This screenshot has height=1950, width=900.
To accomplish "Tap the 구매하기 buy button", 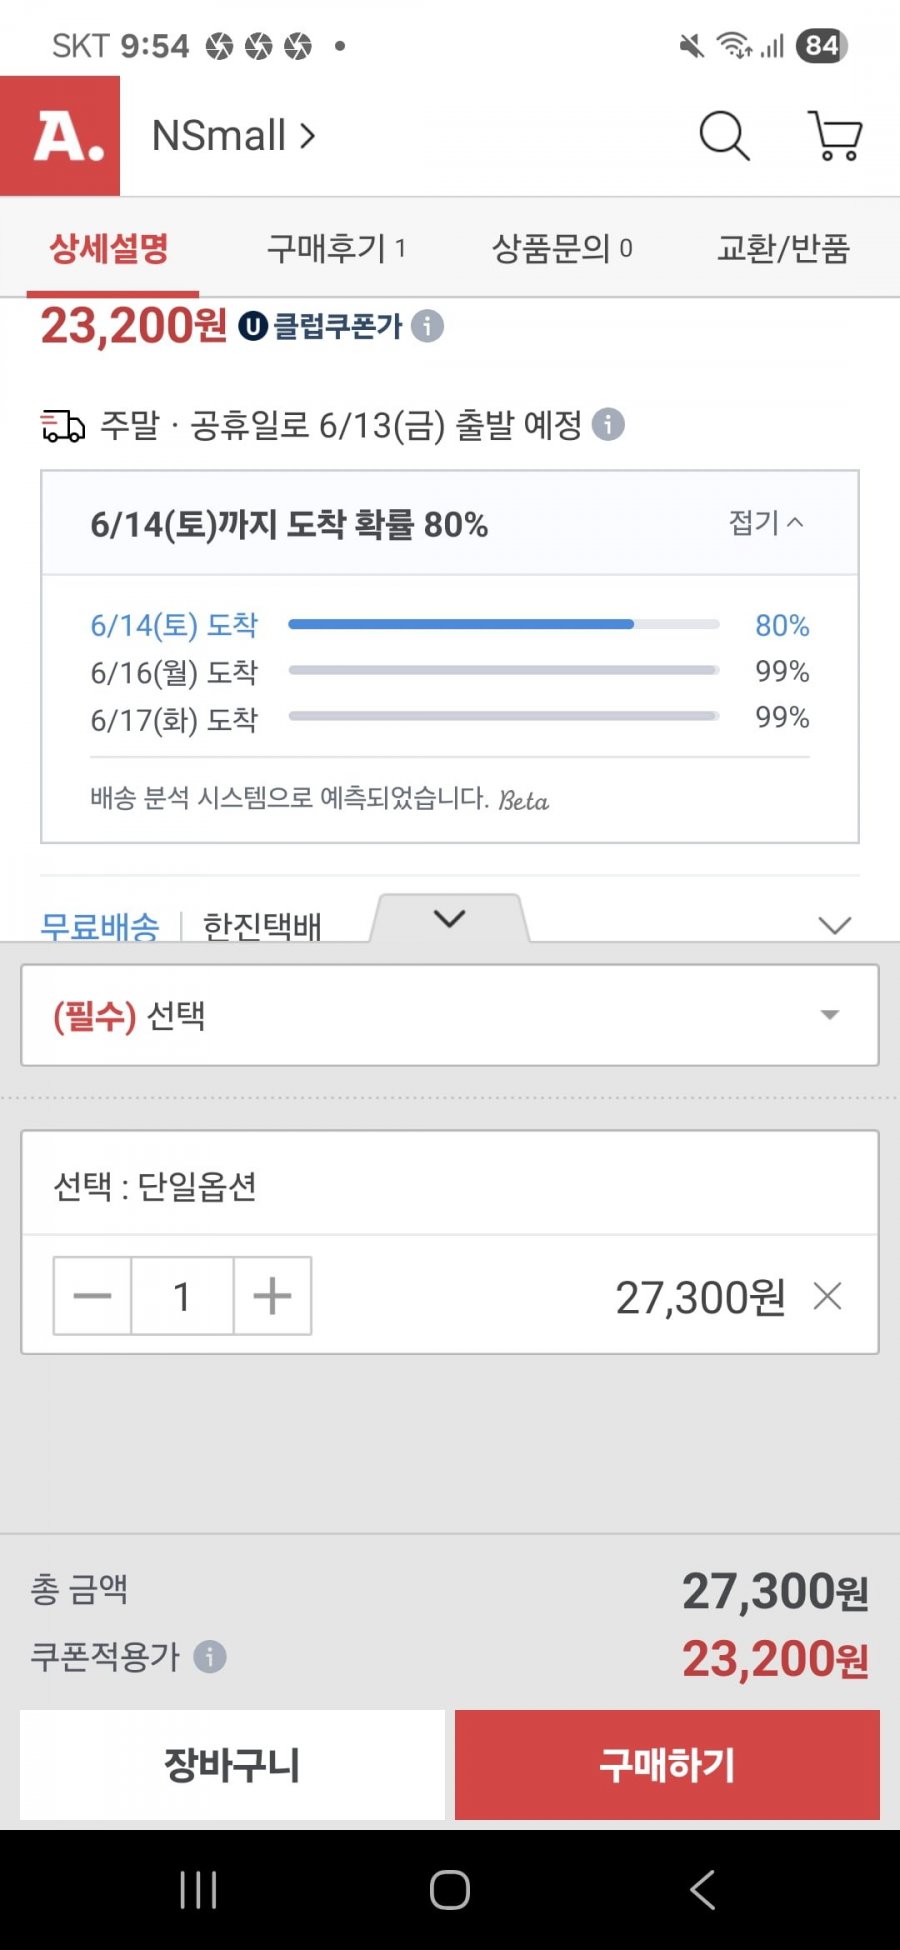I will [x=667, y=1765].
